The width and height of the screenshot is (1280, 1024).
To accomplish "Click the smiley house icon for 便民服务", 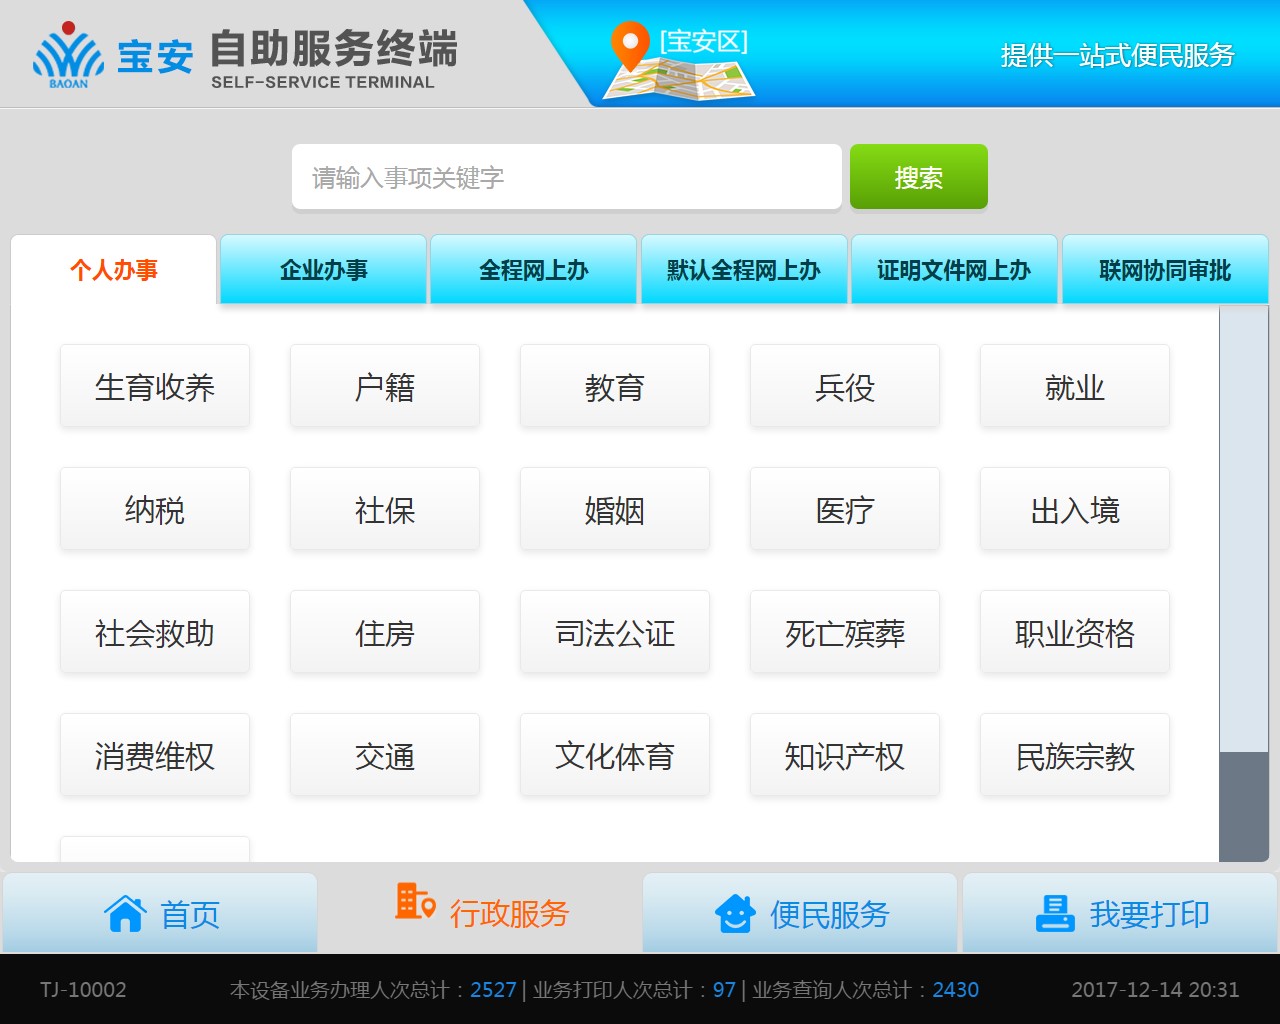I will (735, 913).
